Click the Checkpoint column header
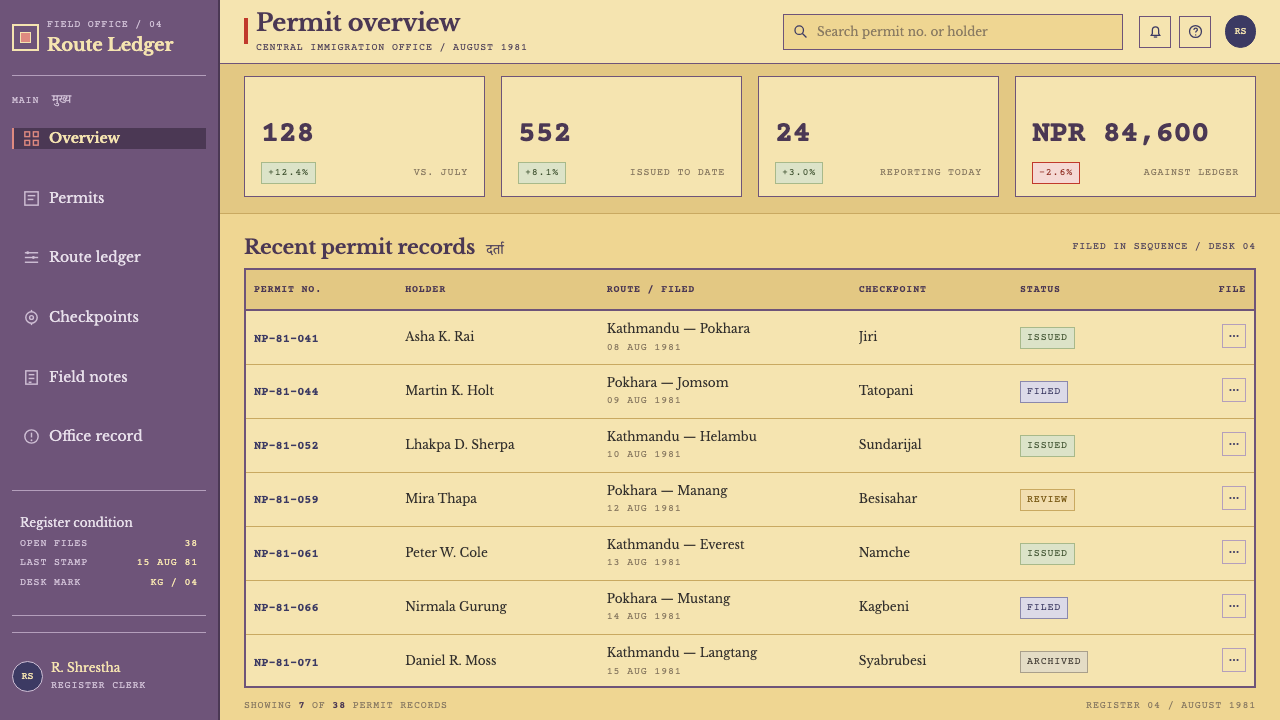Image resolution: width=1280 pixels, height=720 pixels. coord(892,289)
